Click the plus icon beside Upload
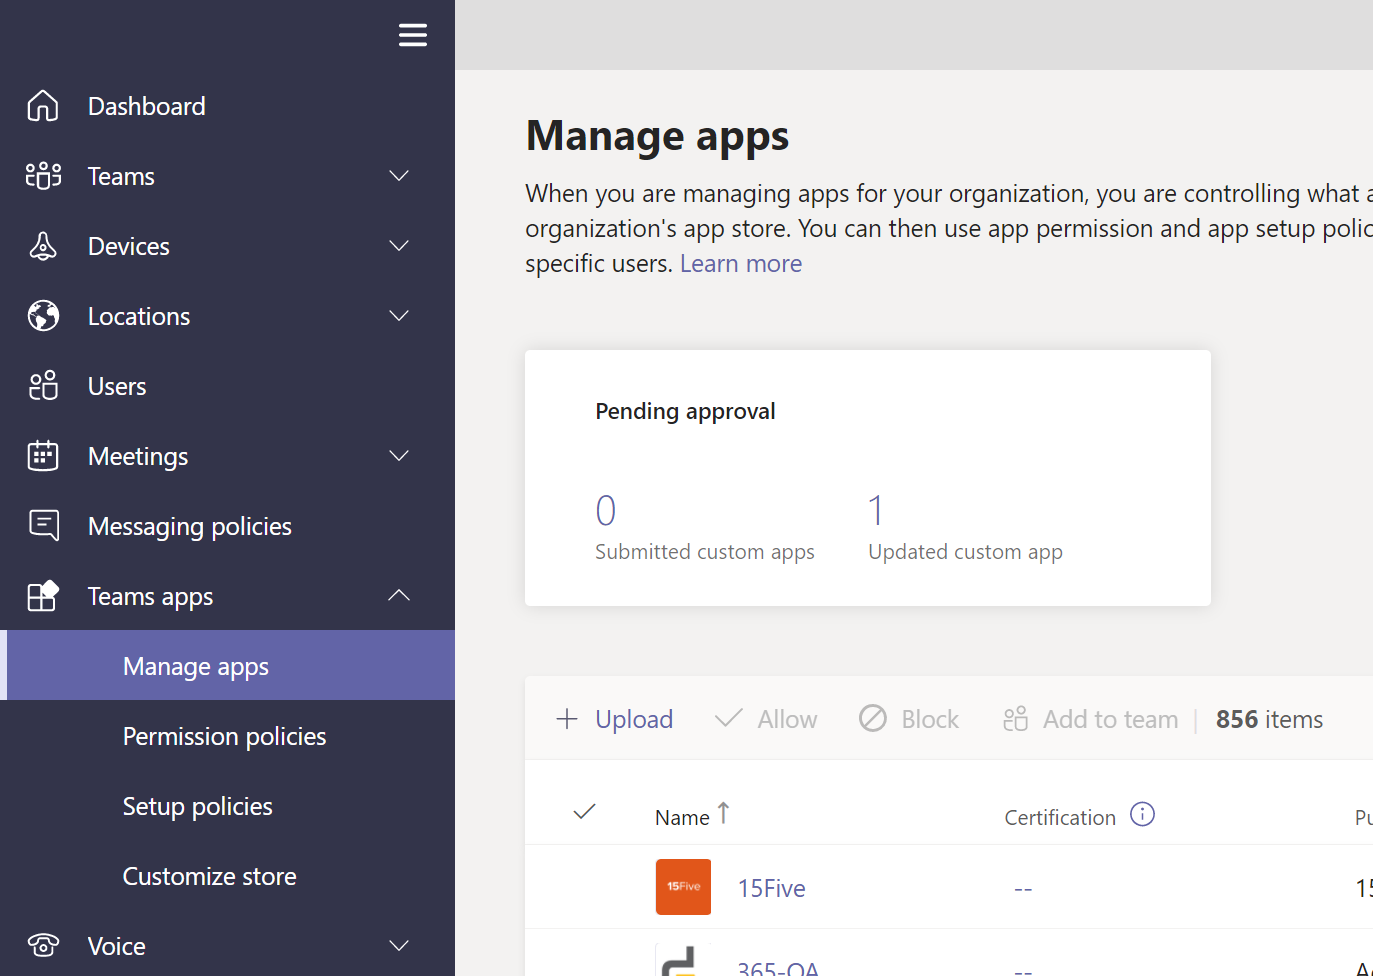 pyautogui.click(x=567, y=719)
